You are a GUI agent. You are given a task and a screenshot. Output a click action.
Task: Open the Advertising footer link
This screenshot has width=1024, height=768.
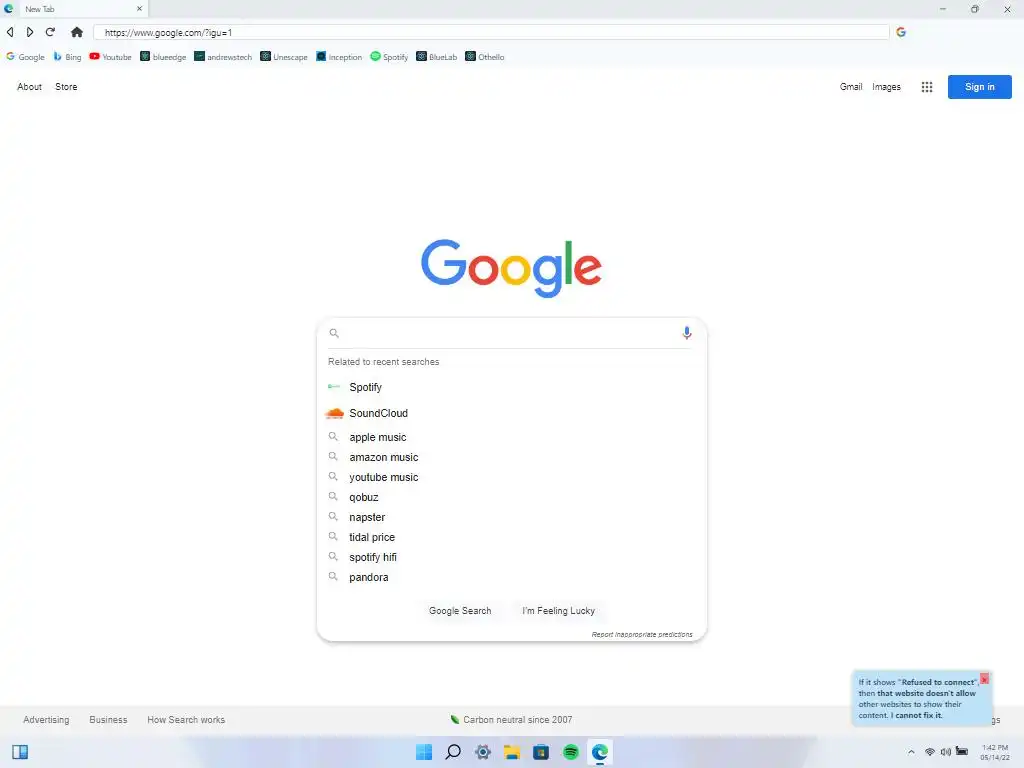pyautogui.click(x=46, y=720)
